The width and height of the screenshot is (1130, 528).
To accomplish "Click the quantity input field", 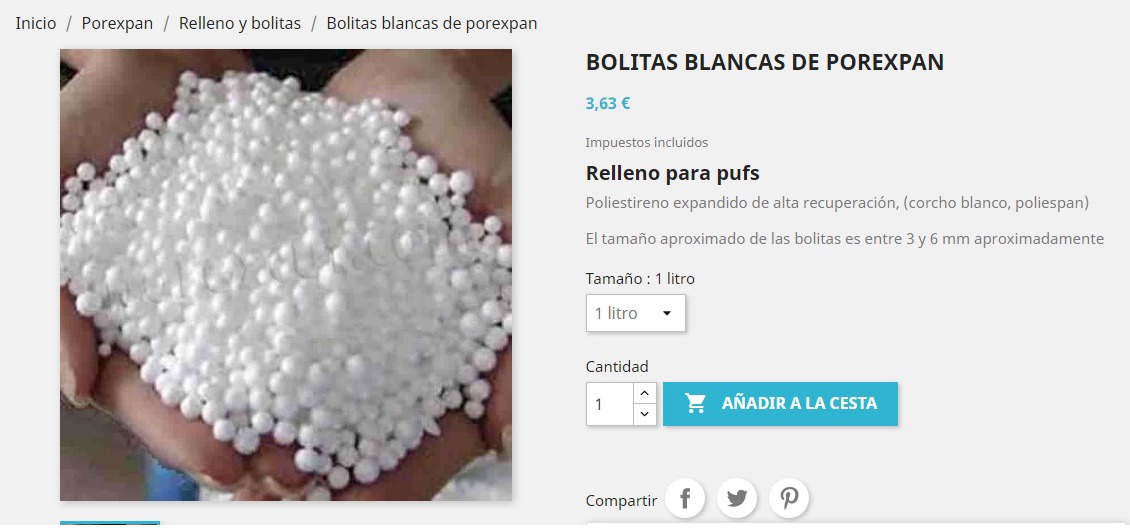I will 610,404.
